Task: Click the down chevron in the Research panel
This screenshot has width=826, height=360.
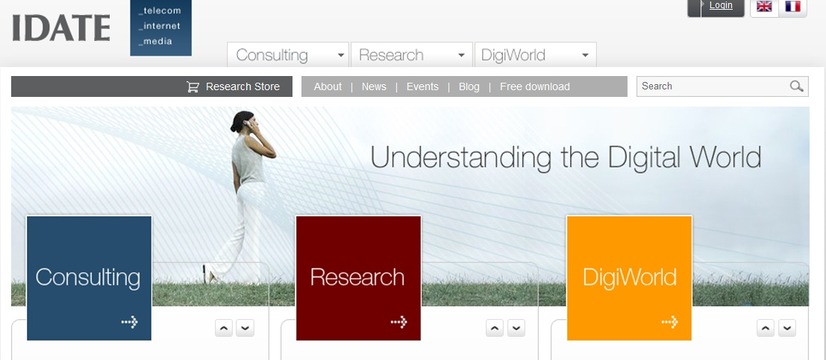Action: (x=516, y=328)
